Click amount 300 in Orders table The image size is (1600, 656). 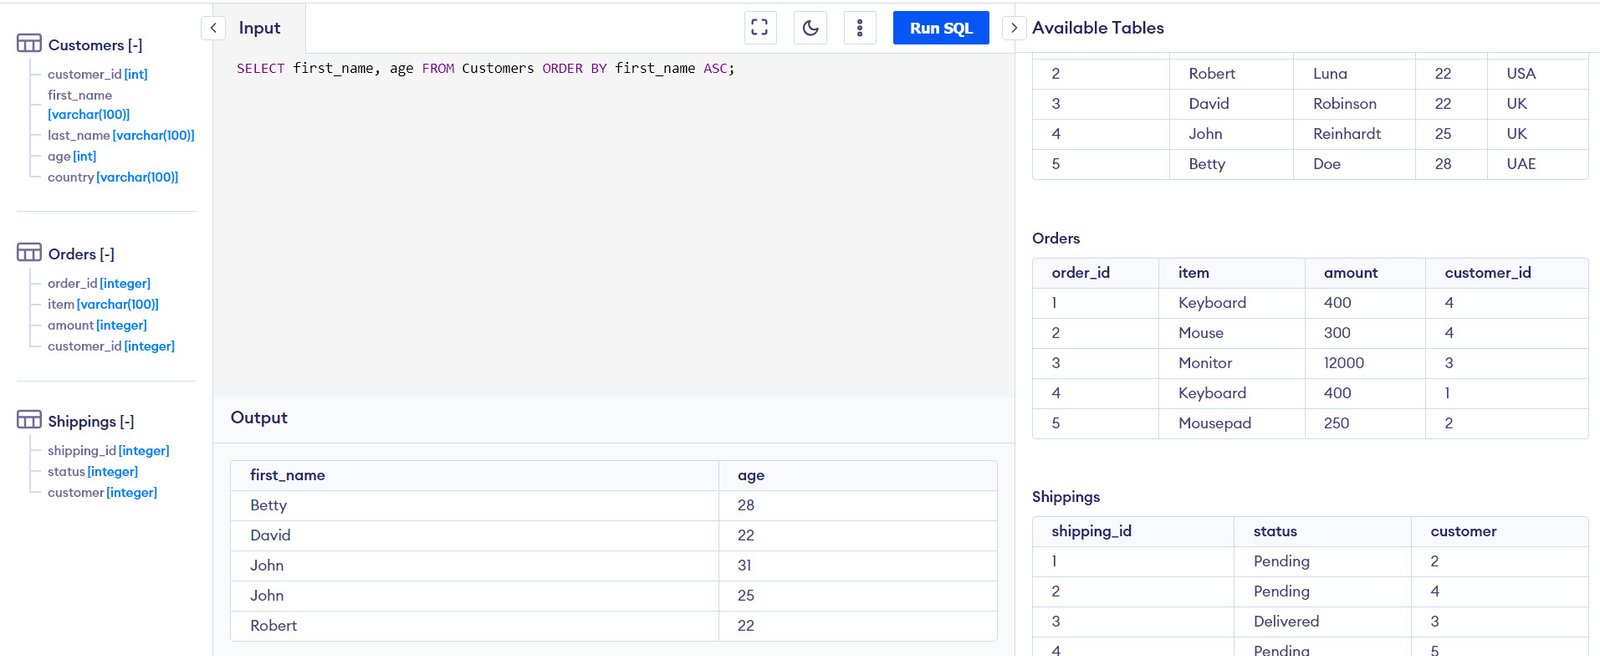[1337, 332]
